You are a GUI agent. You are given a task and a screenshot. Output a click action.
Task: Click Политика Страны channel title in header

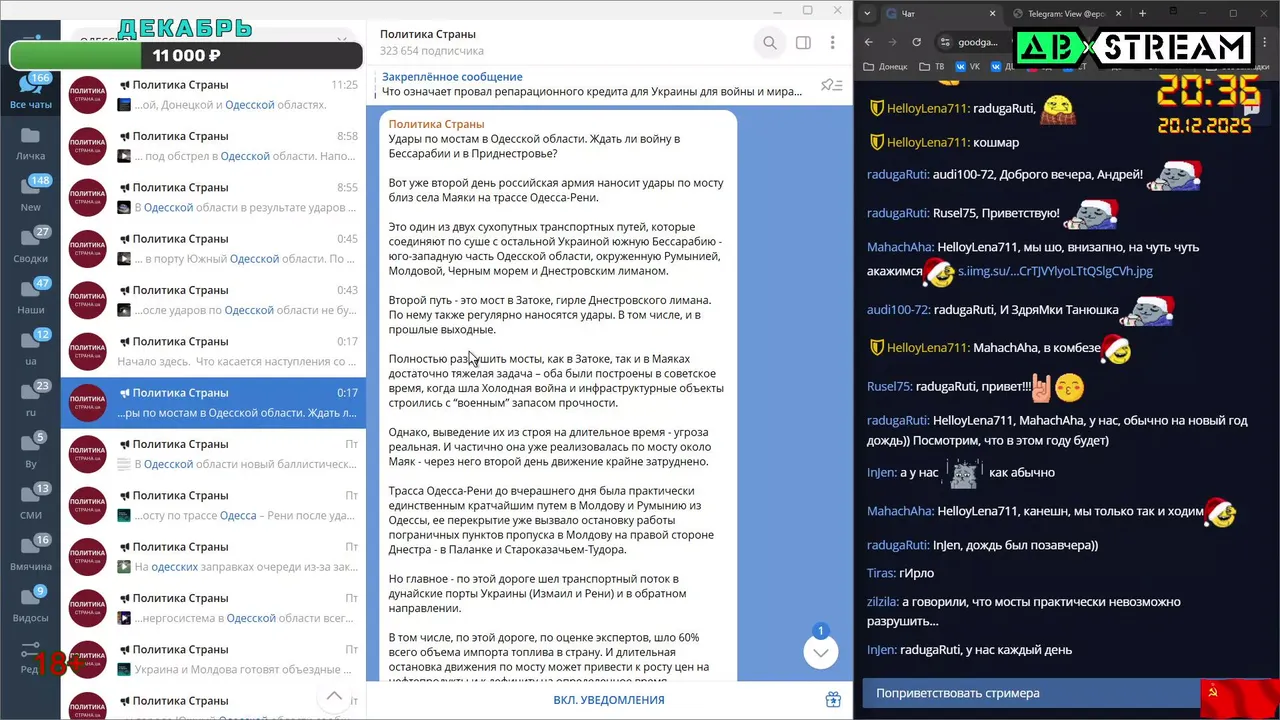coord(428,34)
